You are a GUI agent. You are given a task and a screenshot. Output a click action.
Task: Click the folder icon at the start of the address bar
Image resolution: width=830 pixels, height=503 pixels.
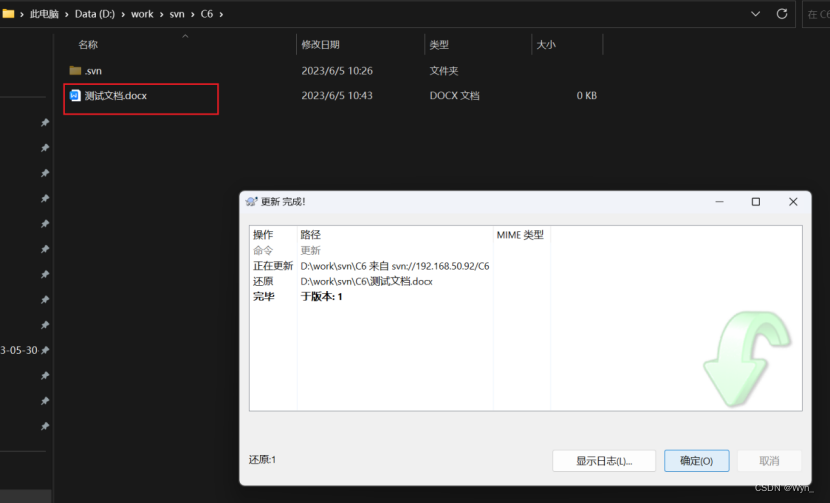[x=8, y=13]
